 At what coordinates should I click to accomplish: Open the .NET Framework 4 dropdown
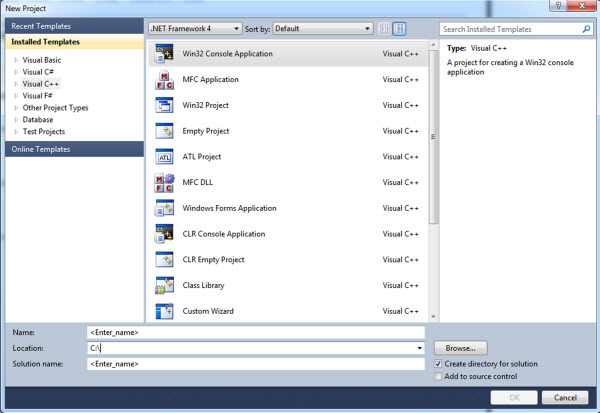tap(195, 29)
